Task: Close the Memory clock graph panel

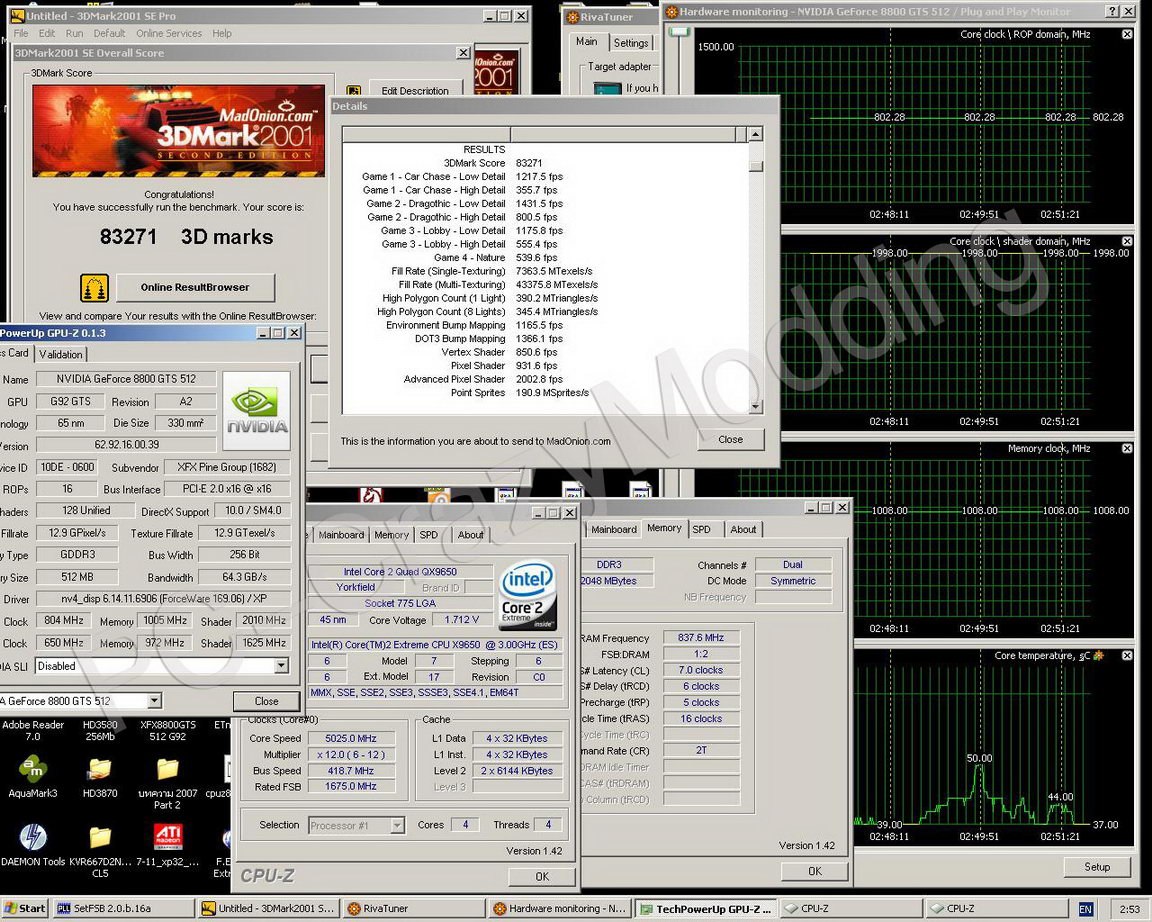Action: coord(1127,448)
